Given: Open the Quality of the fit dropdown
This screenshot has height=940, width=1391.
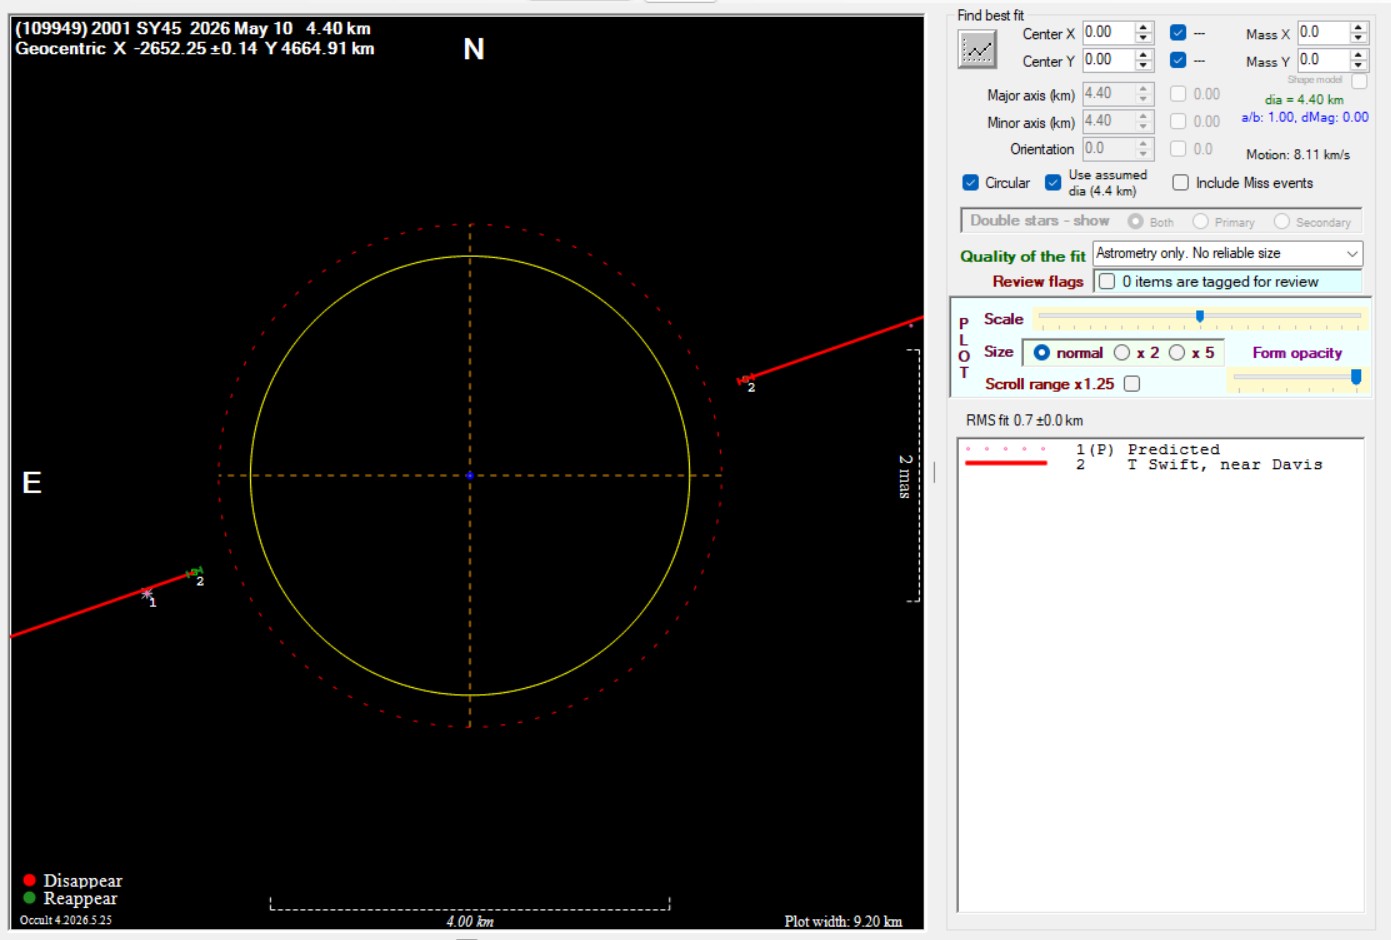Looking at the screenshot, I should [1228, 254].
